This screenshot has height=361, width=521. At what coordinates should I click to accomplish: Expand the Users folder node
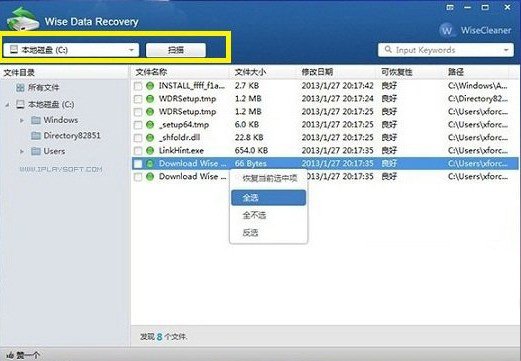click(x=22, y=152)
